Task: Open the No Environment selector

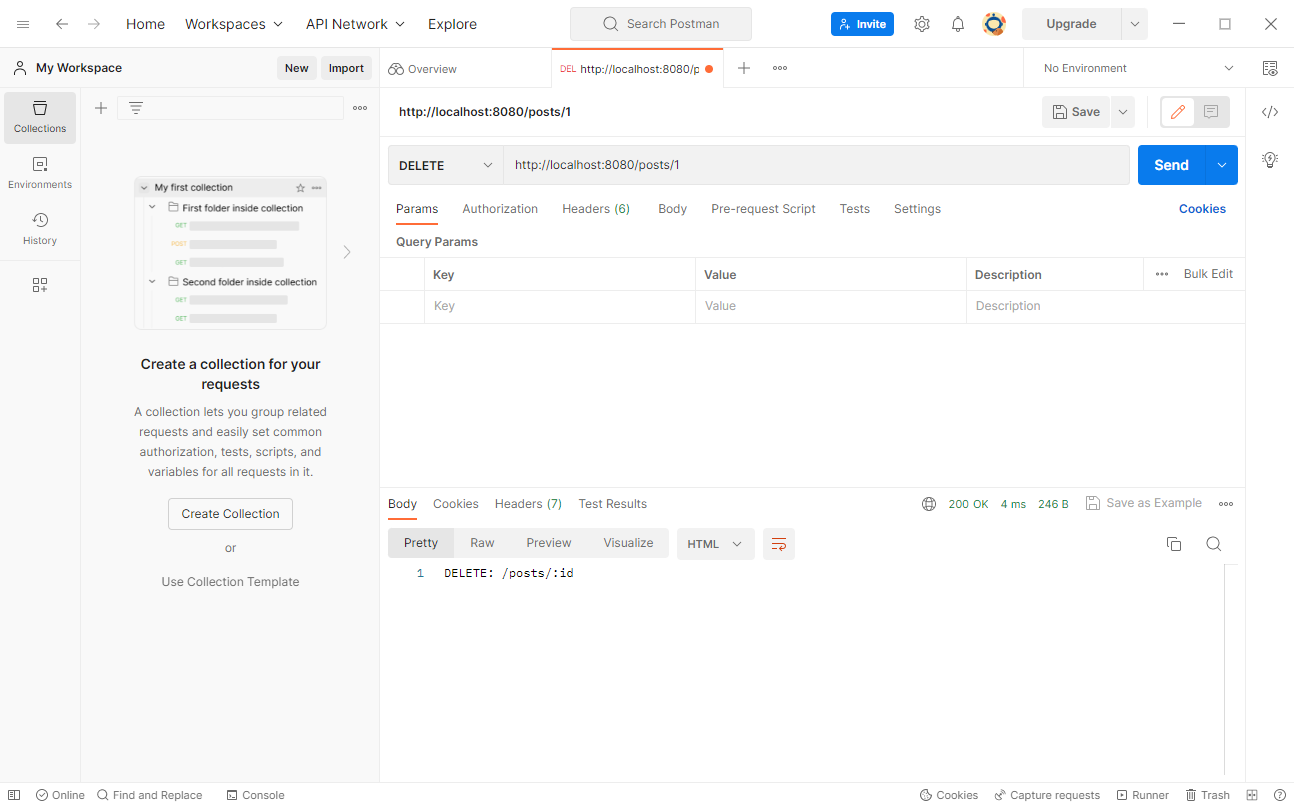Action: pos(1139,68)
